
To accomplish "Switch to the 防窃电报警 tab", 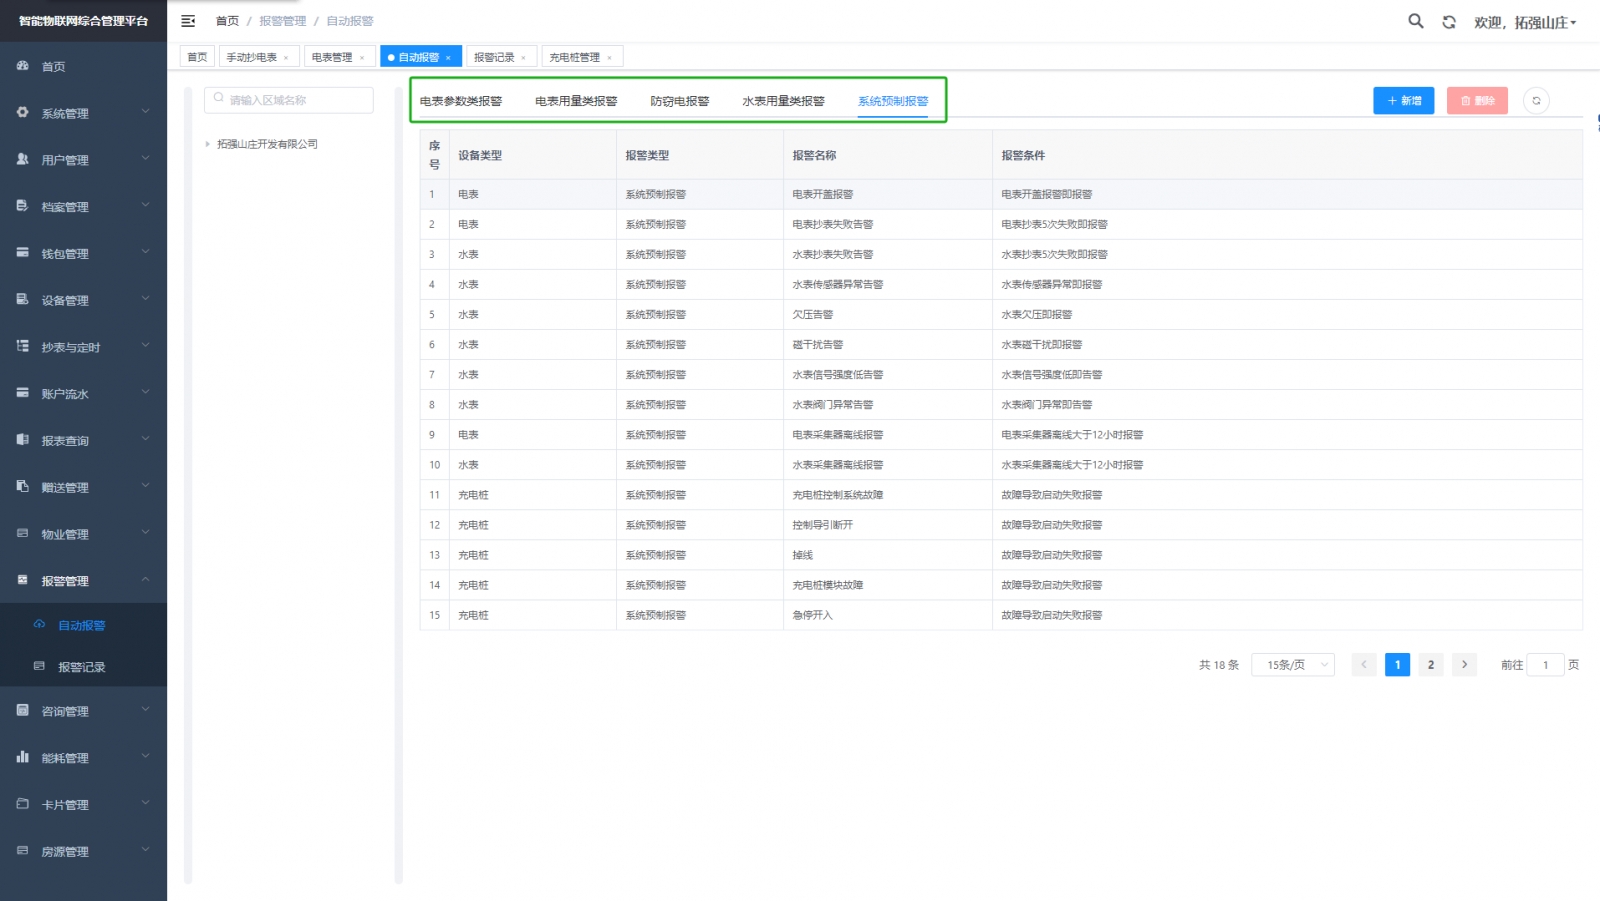I will (x=679, y=101).
